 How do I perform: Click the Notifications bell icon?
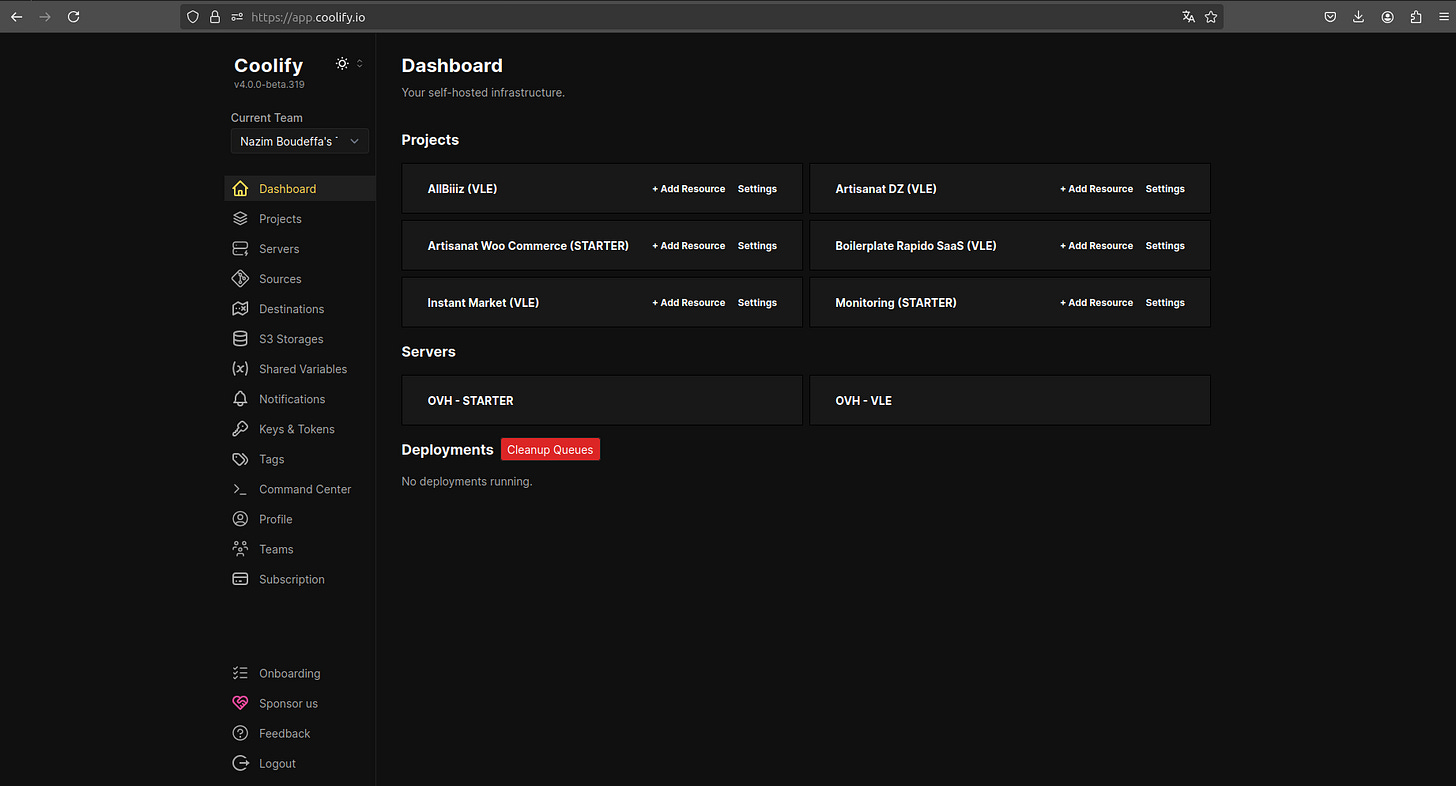240,398
